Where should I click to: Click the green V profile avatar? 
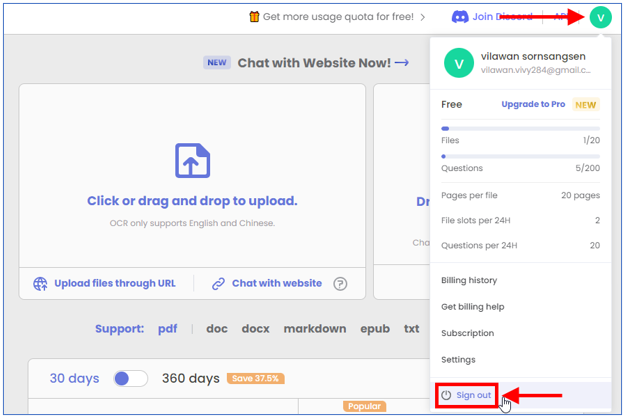pyautogui.click(x=600, y=17)
